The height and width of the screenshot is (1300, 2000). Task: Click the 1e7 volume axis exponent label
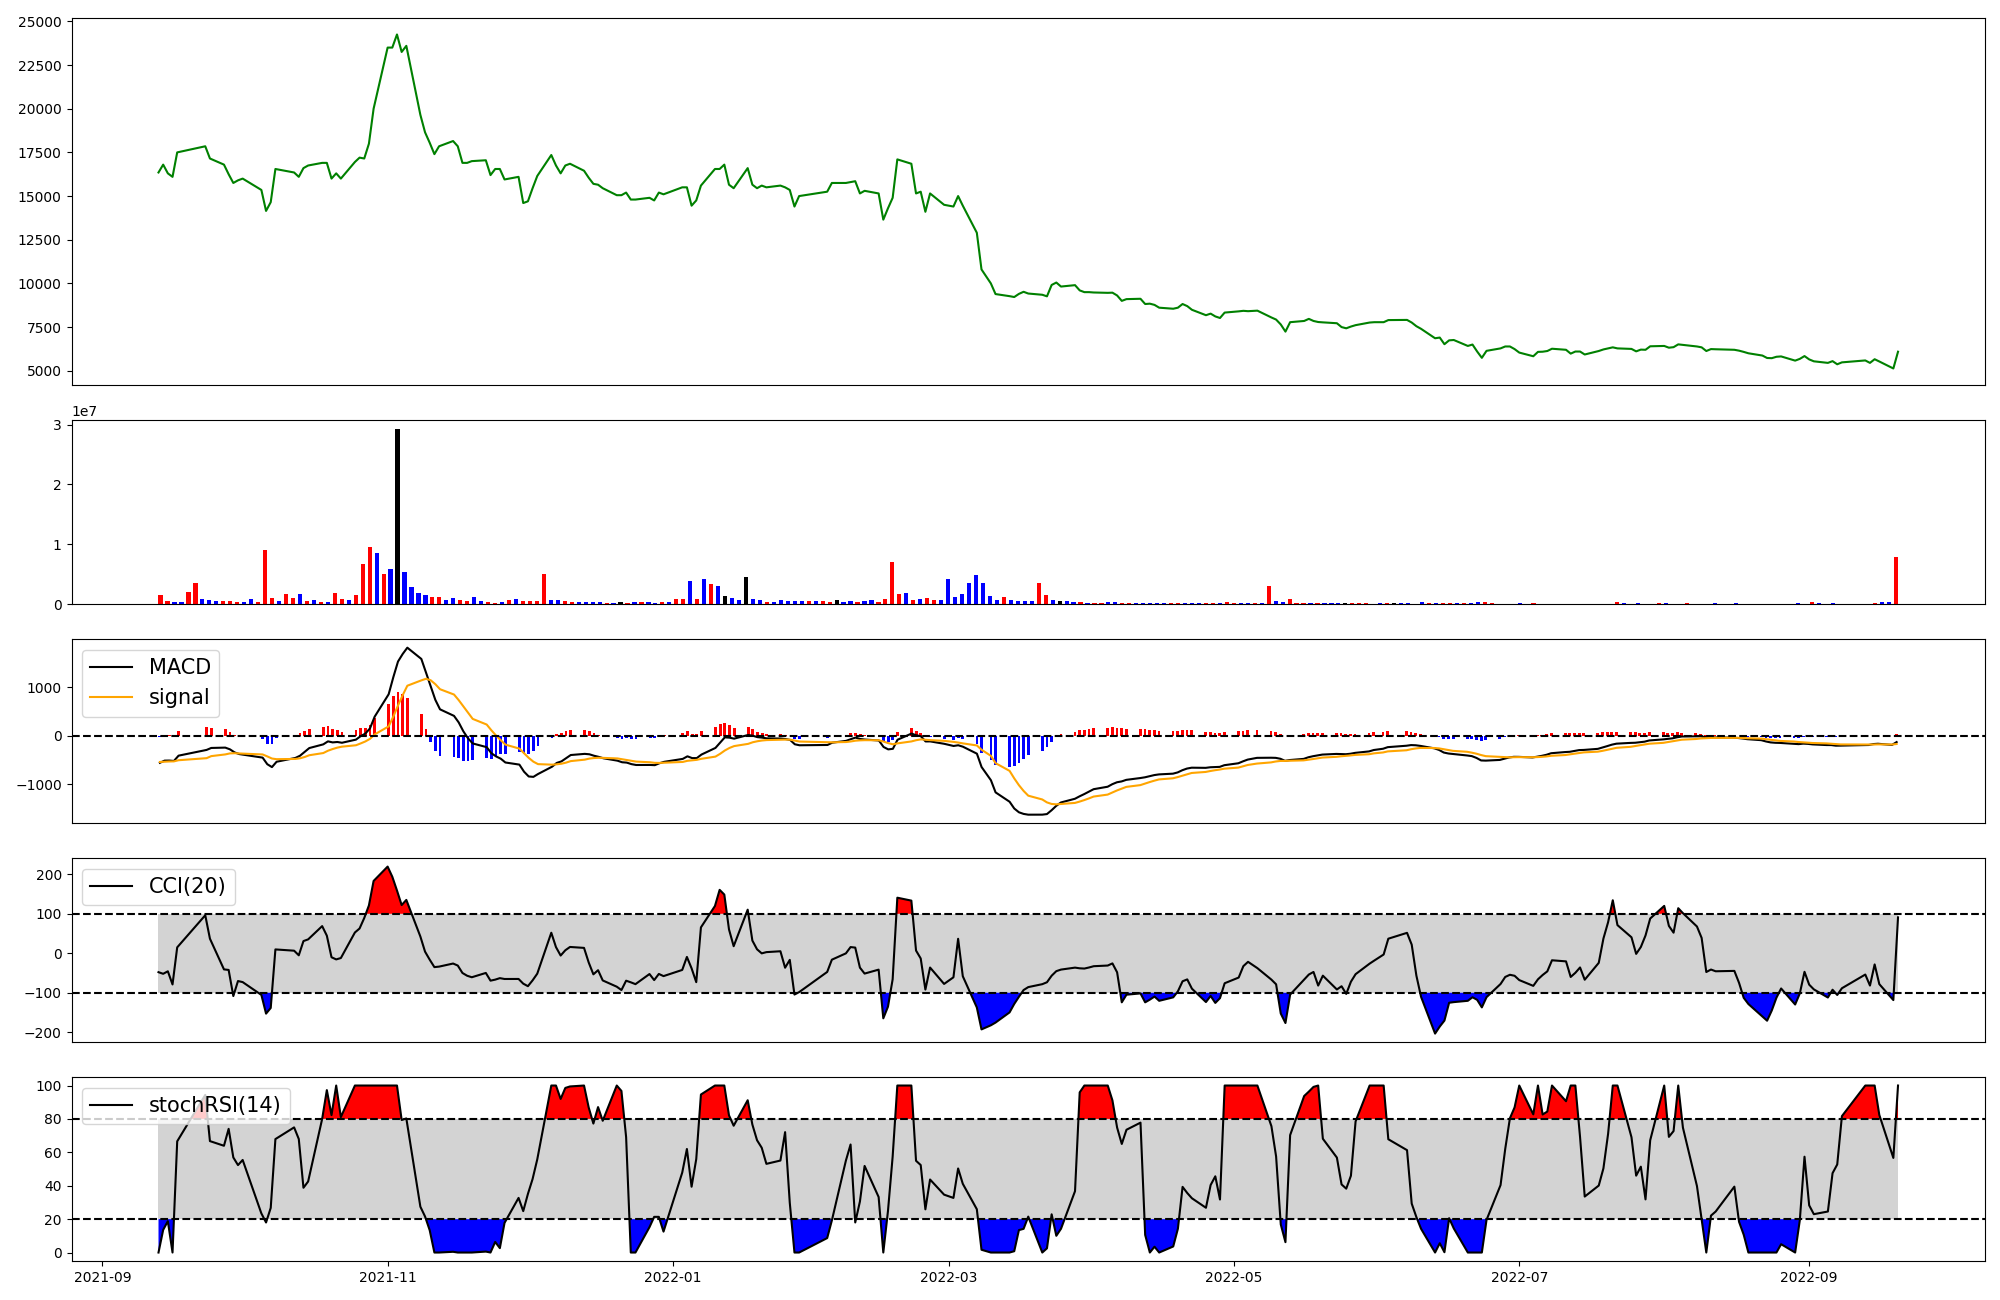pyautogui.click(x=84, y=411)
